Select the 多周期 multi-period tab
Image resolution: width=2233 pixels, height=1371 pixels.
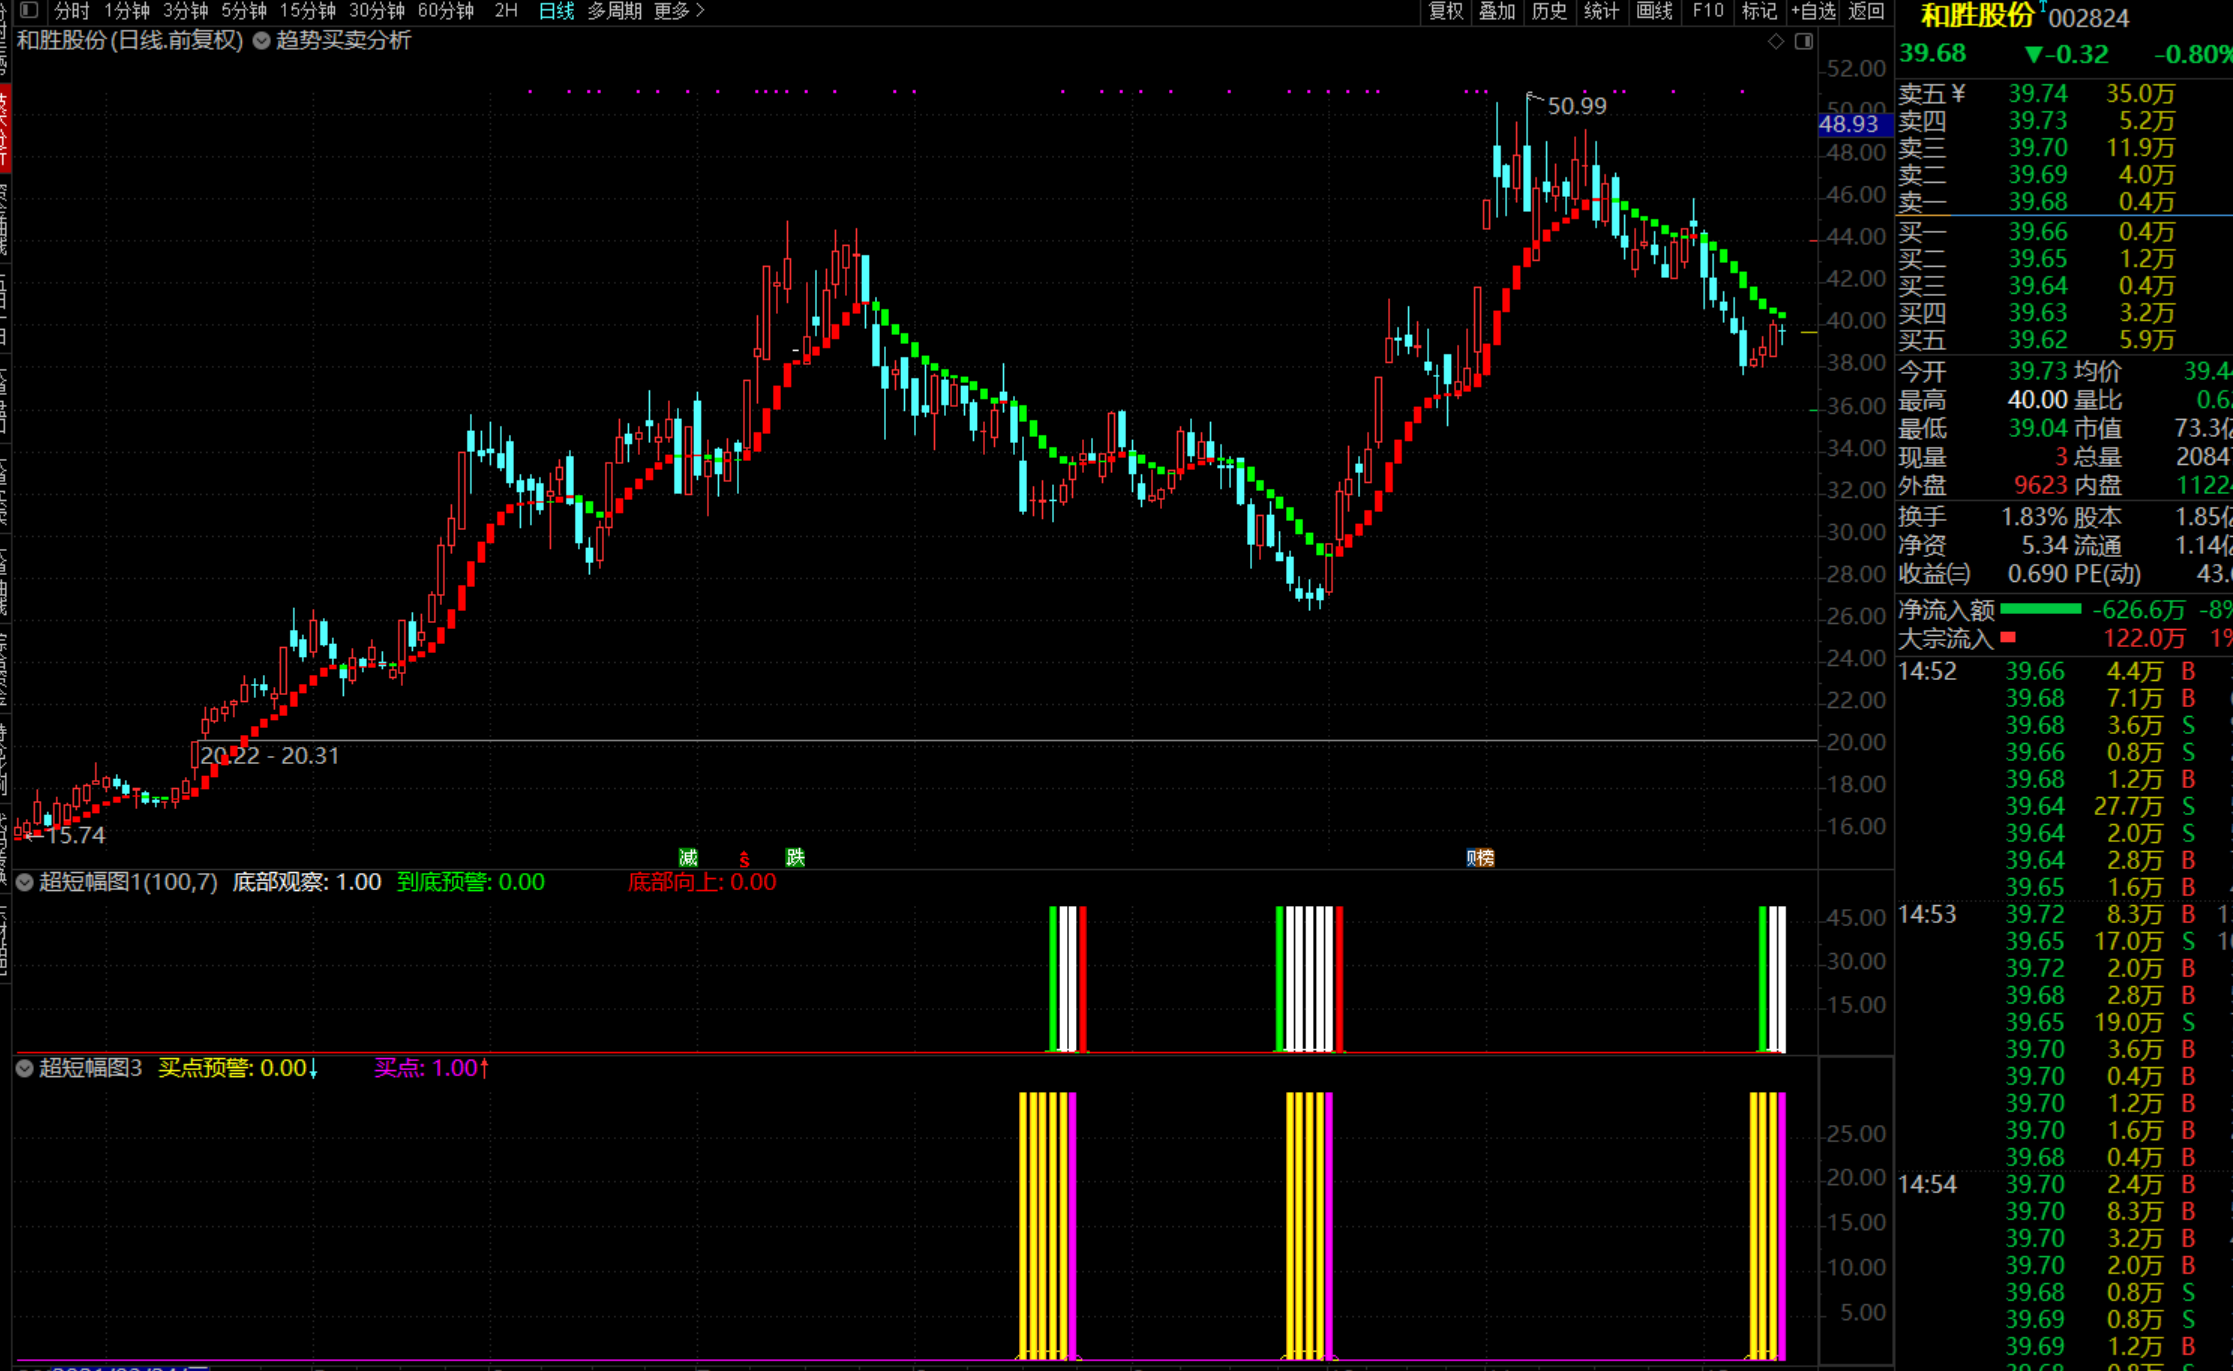[614, 11]
